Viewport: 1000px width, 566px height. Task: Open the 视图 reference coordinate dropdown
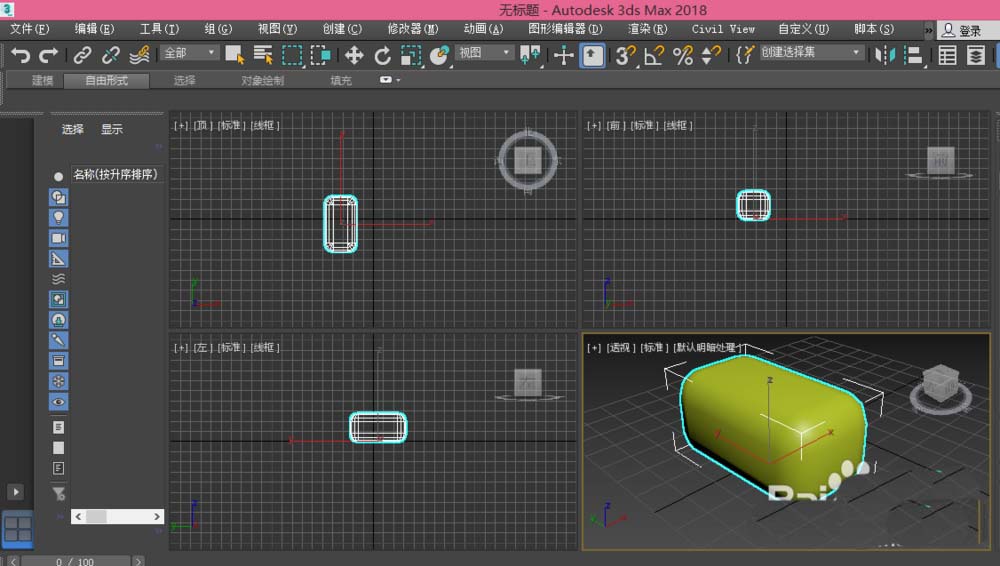point(485,53)
